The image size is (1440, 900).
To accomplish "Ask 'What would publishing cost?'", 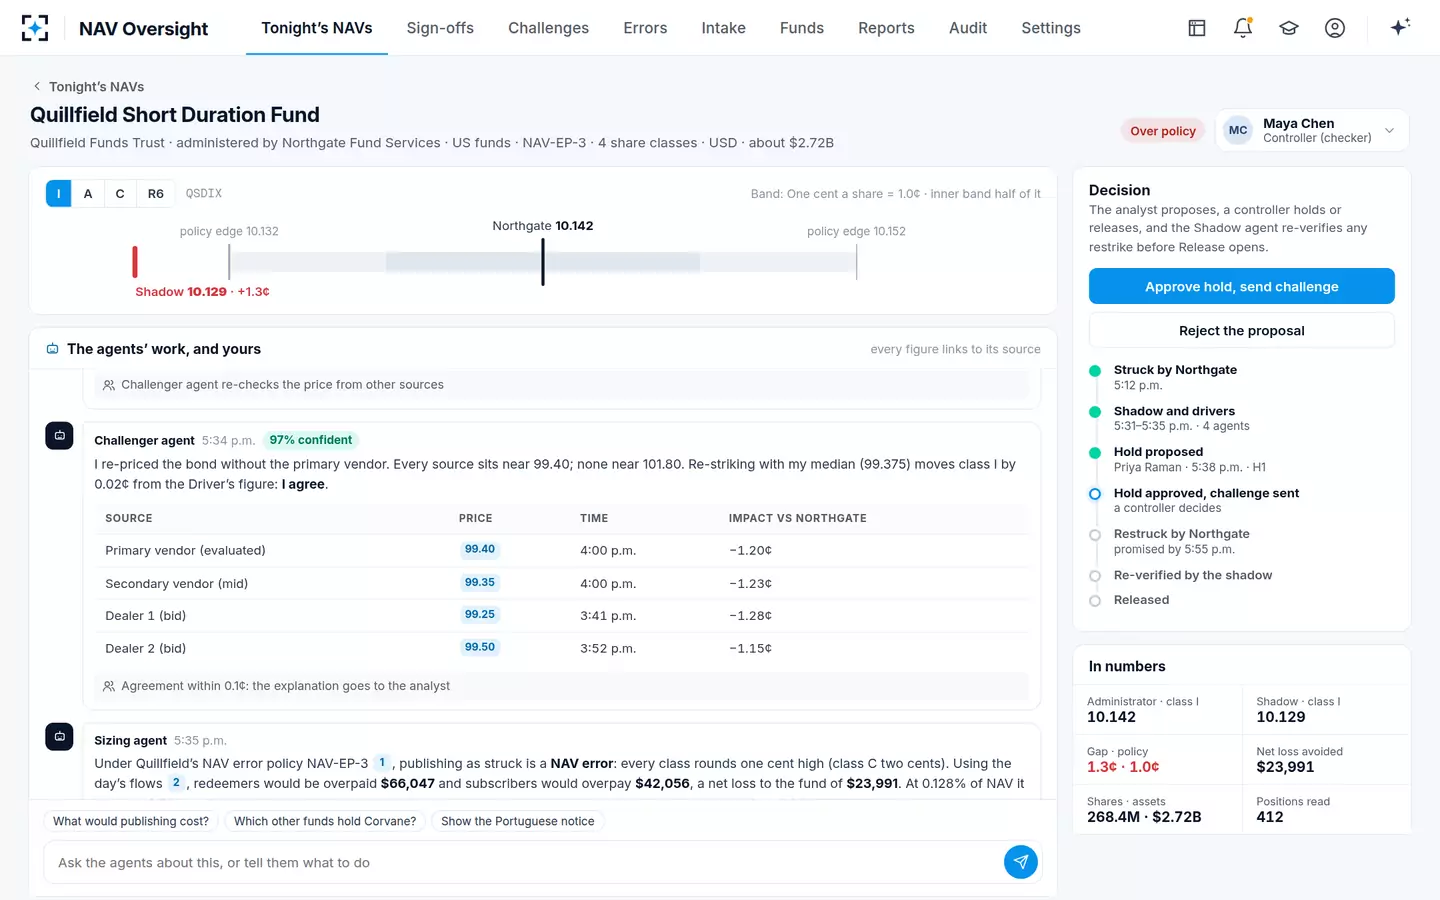I will click(x=131, y=822).
